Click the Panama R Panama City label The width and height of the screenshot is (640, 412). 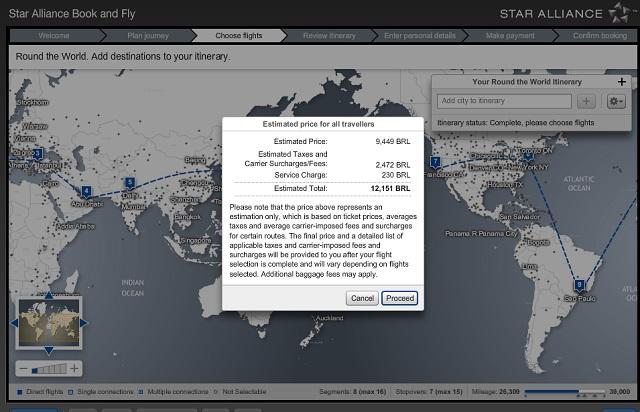[x=481, y=234]
